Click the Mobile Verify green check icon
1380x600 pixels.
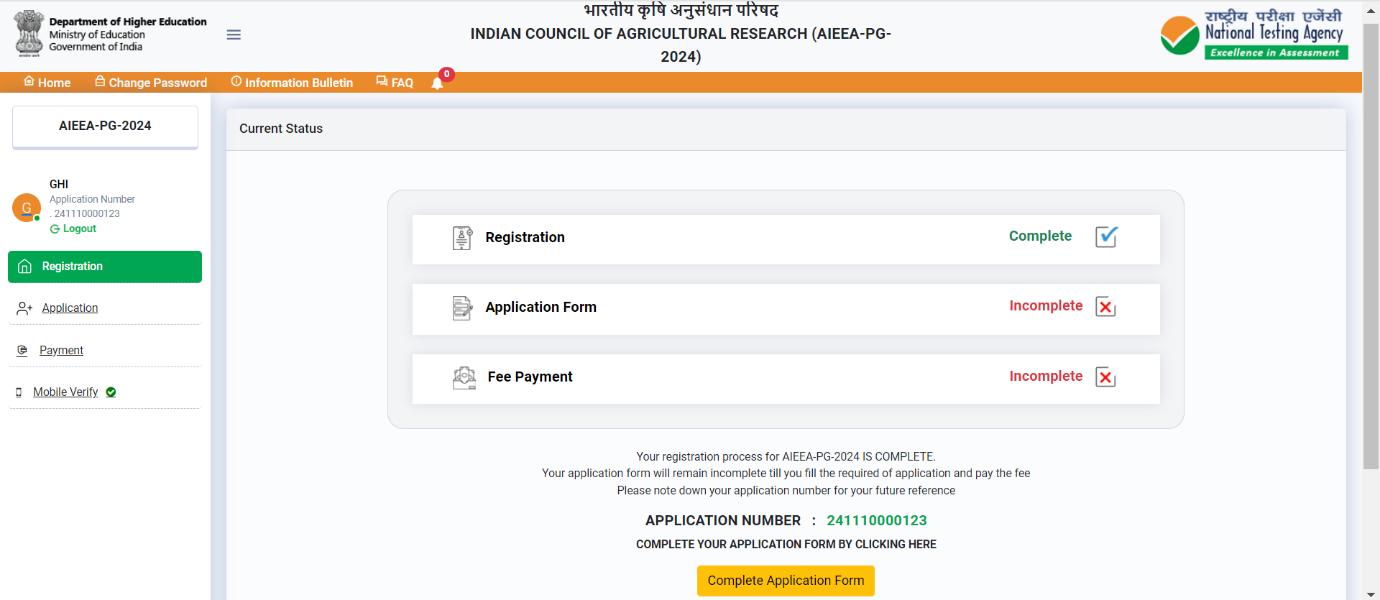[x=111, y=392]
